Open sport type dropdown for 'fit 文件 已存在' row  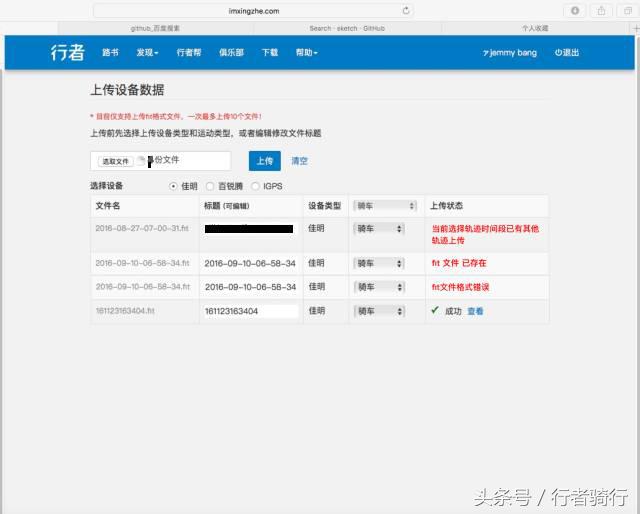[379, 263]
